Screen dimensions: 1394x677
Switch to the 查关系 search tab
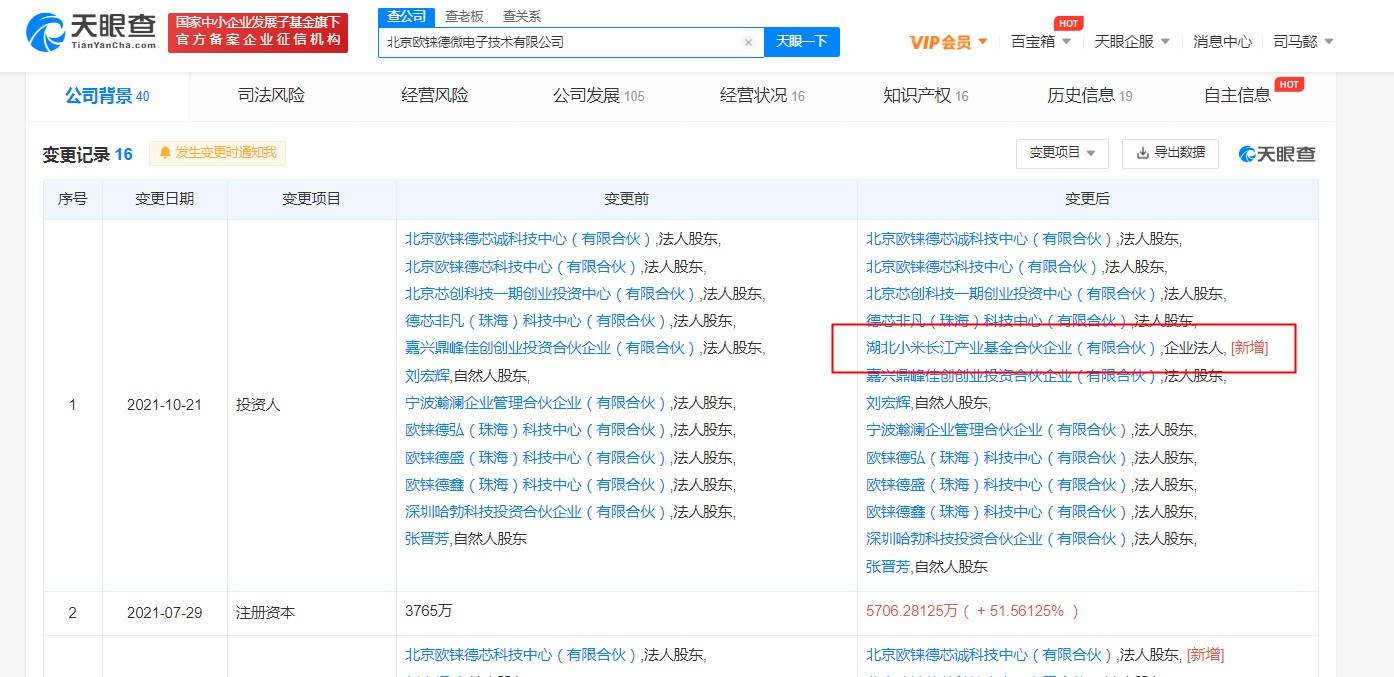(522, 16)
